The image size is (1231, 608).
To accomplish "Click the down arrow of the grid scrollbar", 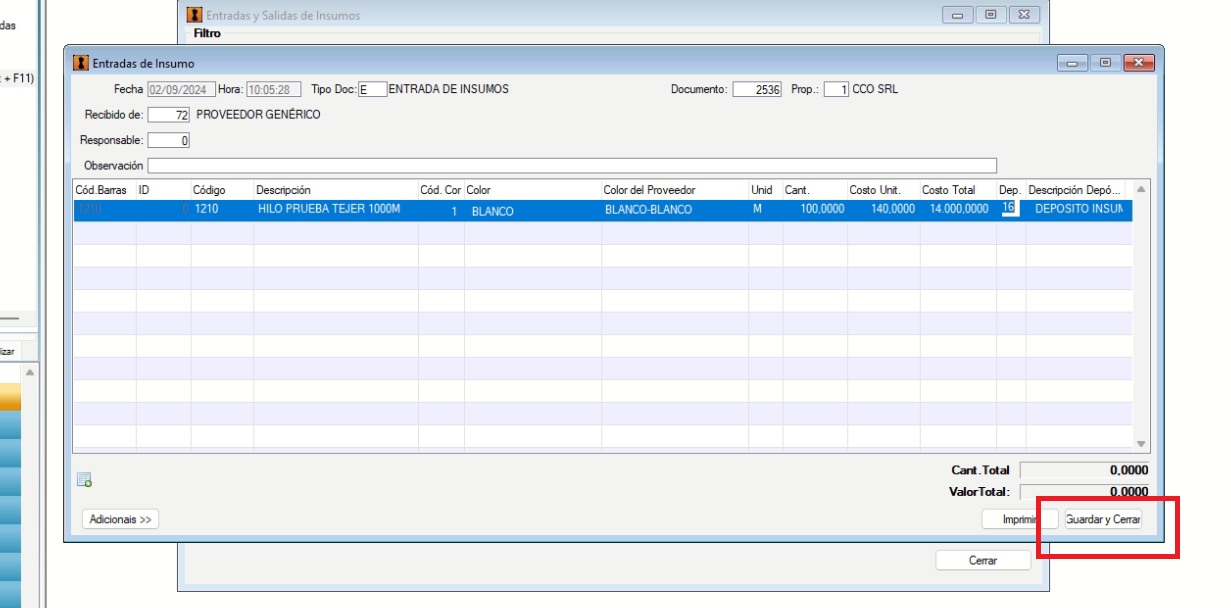I will click(1142, 443).
